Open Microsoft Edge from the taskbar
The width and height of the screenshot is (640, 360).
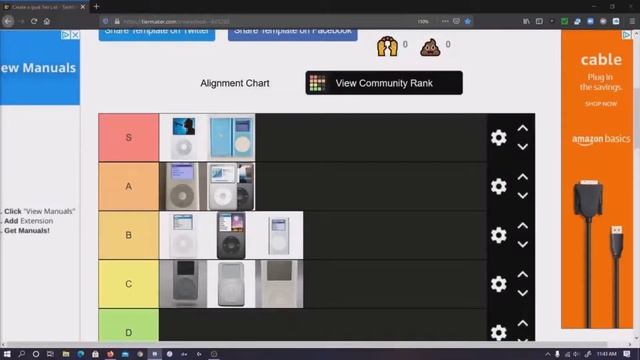point(80,354)
